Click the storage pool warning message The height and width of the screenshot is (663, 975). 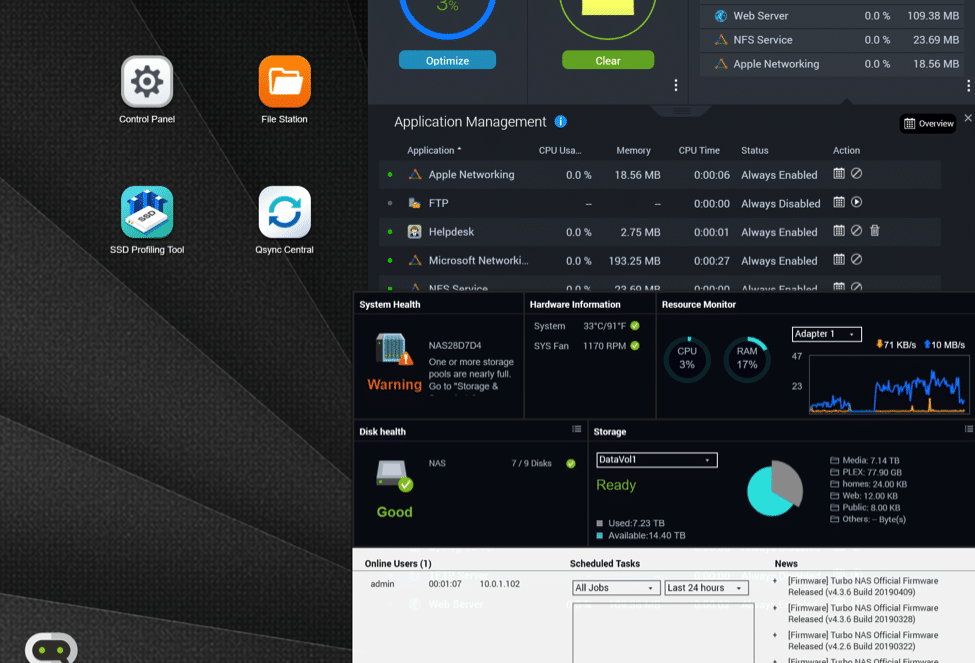(471, 374)
